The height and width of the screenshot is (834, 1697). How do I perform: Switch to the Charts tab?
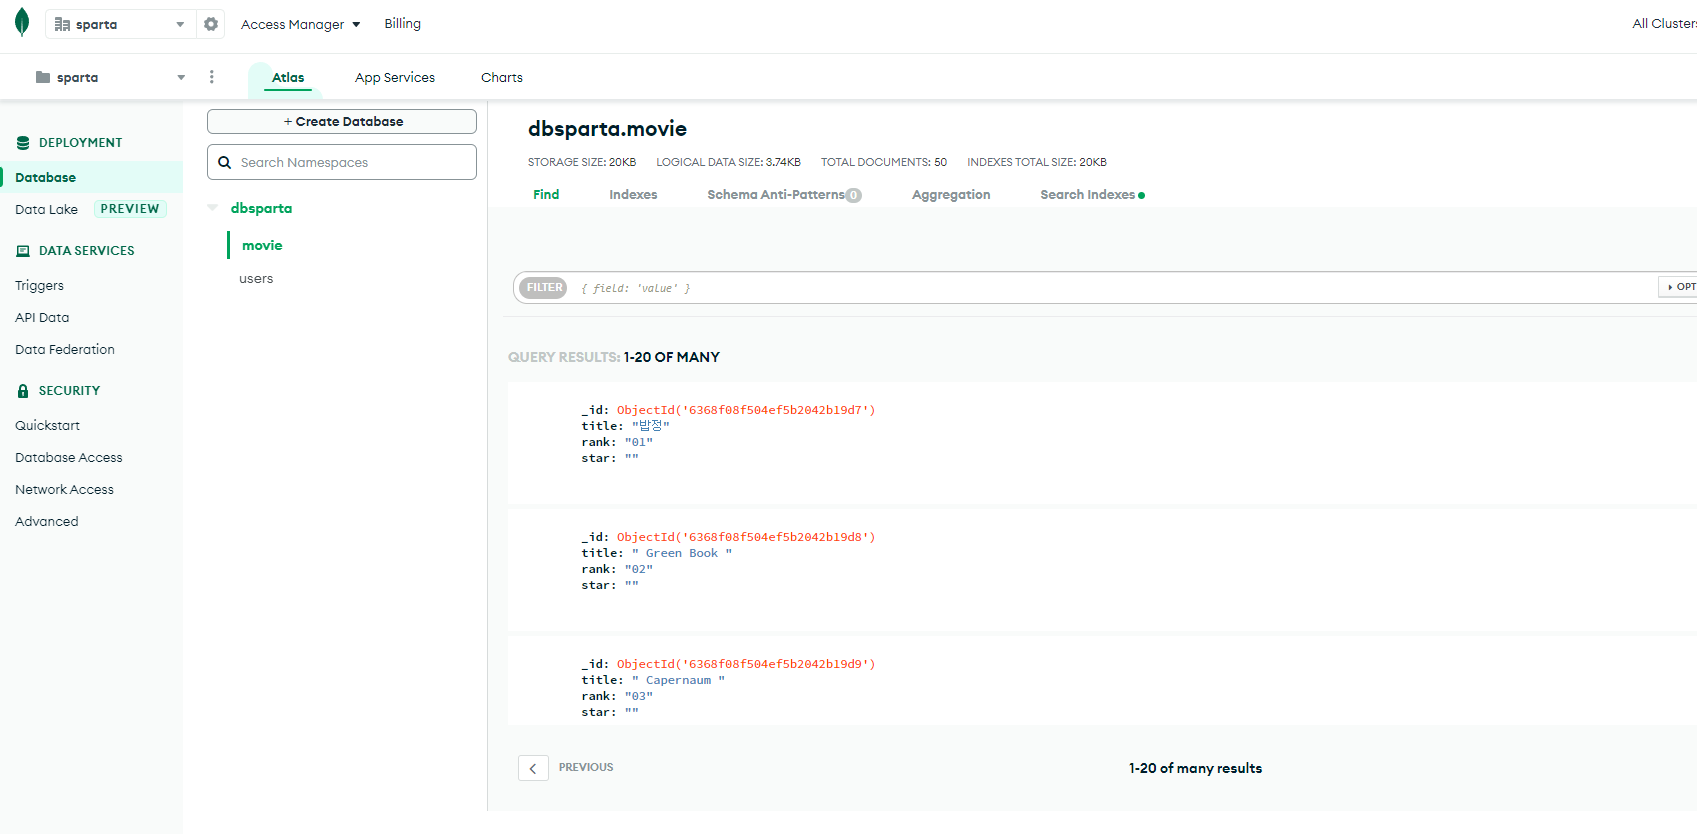(x=502, y=77)
